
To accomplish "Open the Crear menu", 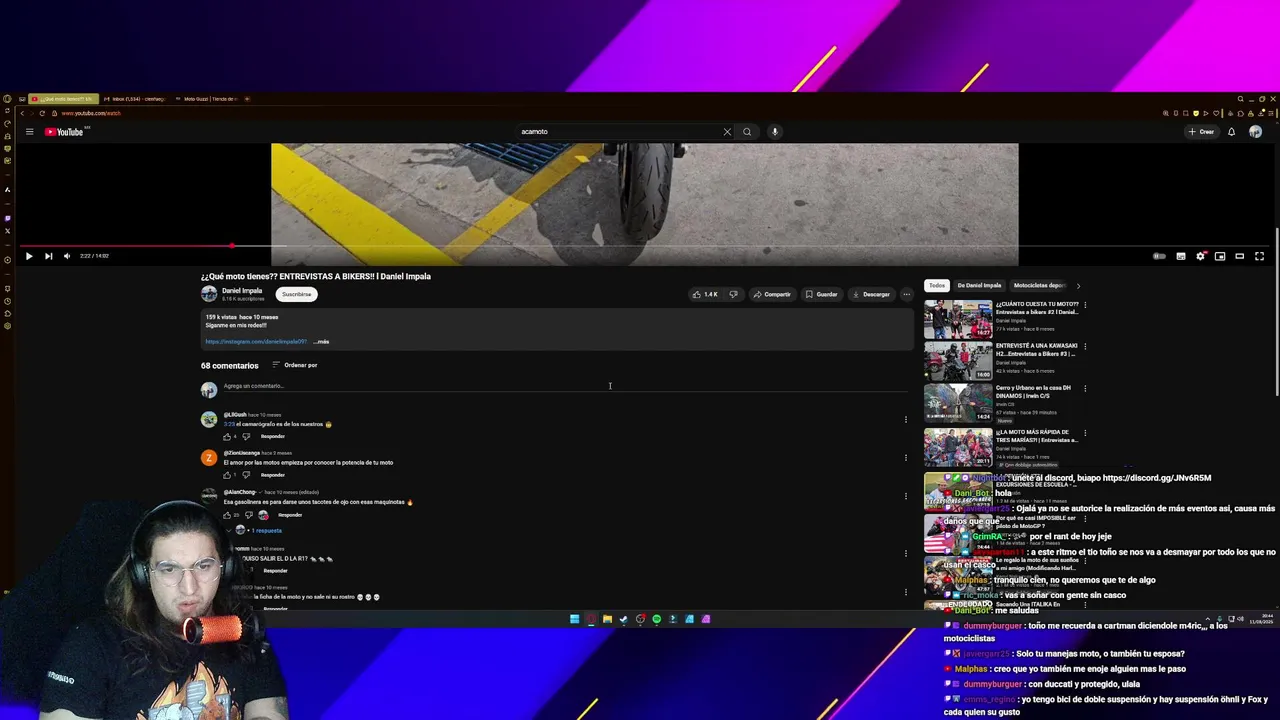I will [x=1201, y=132].
